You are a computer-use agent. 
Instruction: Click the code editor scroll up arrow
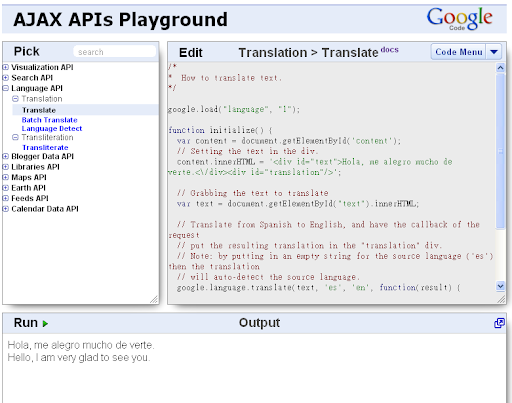tap(500, 68)
